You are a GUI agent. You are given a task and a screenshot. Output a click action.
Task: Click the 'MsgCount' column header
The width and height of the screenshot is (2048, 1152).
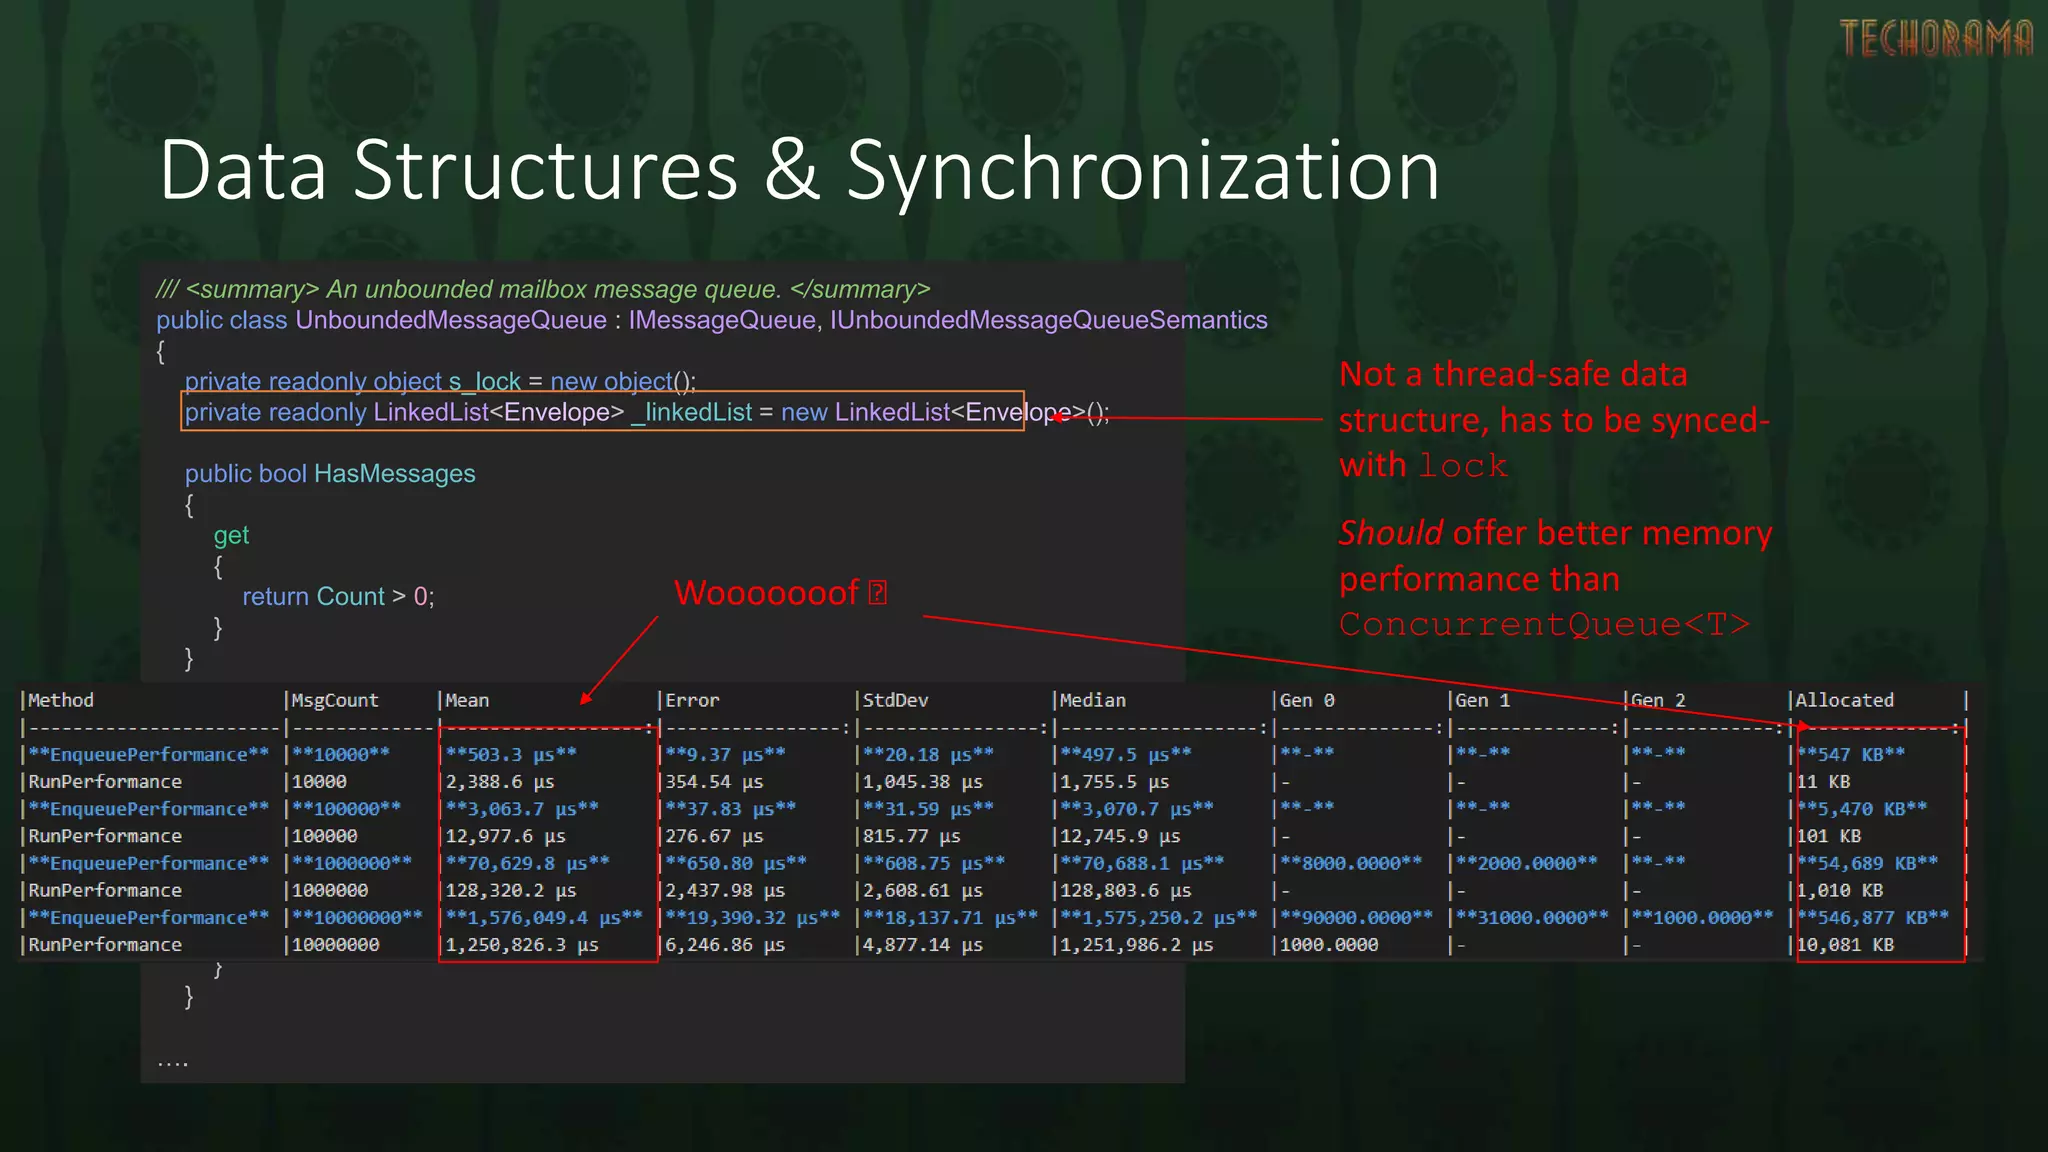335,700
